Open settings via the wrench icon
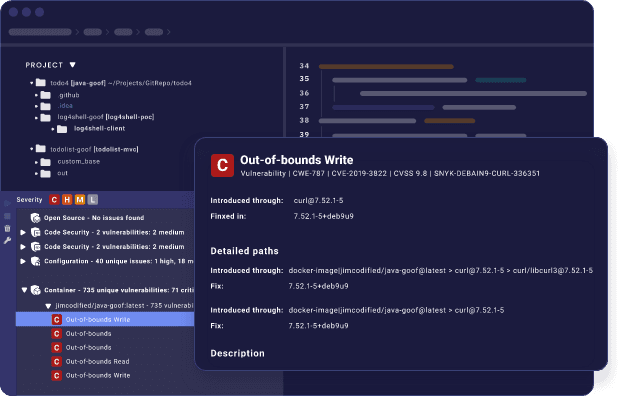Image resolution: width=619 pixels, height=396 pixels. [x=7, y=240]
